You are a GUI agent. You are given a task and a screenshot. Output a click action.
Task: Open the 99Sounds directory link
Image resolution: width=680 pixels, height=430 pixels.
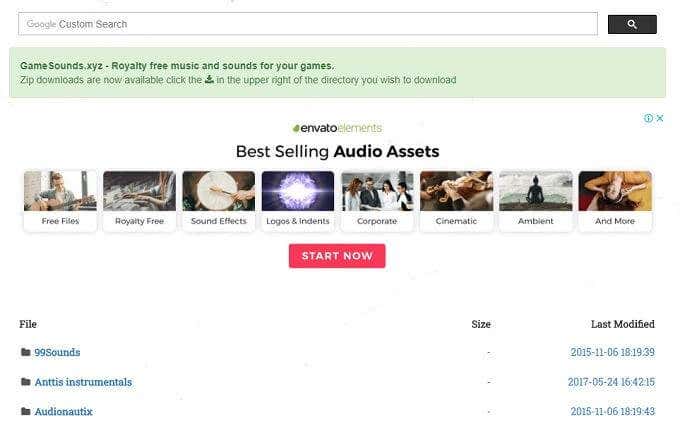(x=57, y=352)
